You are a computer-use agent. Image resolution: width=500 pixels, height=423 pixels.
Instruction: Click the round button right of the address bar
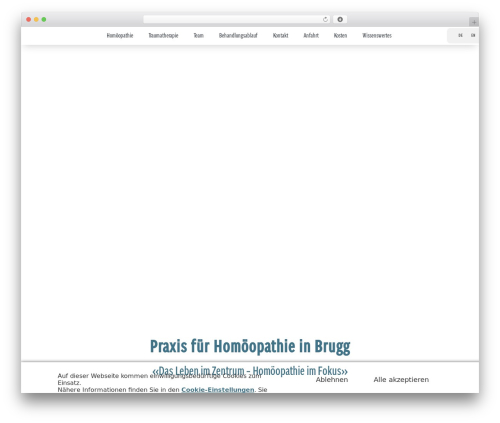[x=340, y=20]
